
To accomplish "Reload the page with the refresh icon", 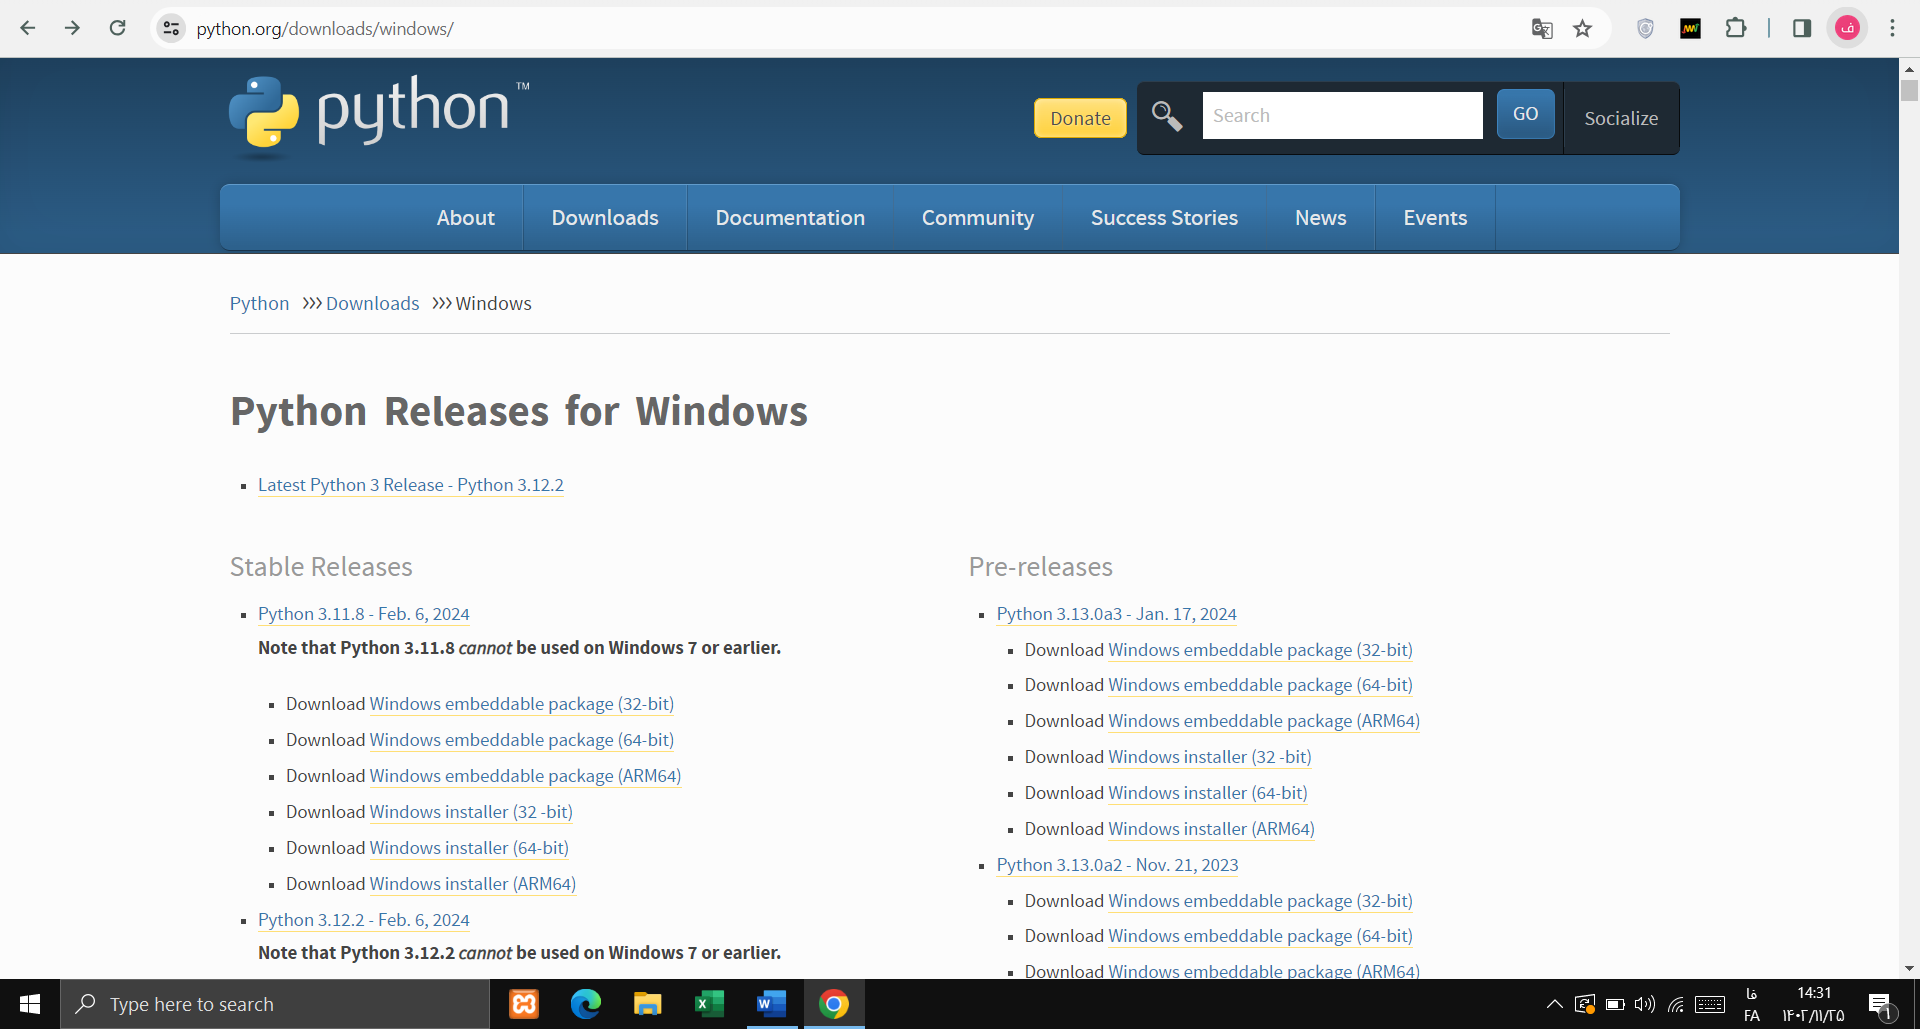I will [118, 28].
